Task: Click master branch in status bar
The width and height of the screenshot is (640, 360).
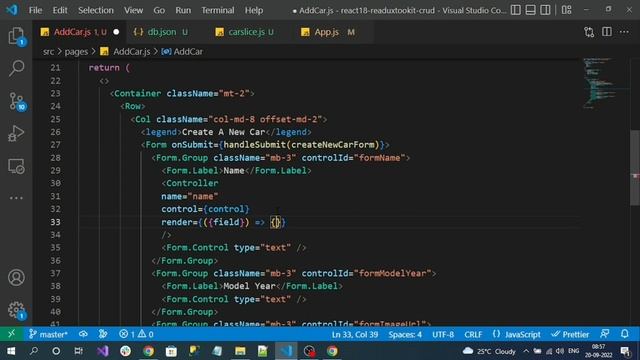Action: pyautogui.click(x=48, y=334)
